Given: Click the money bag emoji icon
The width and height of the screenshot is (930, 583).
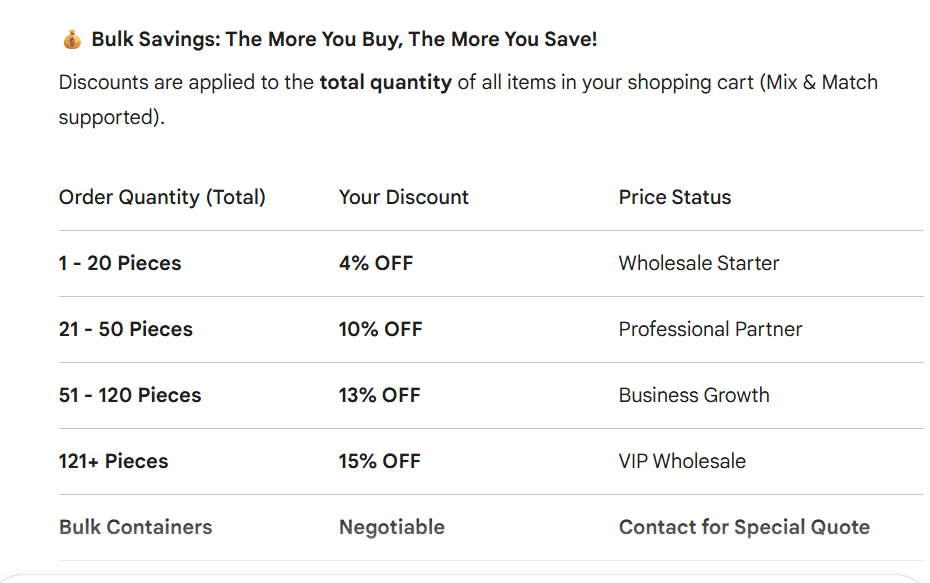Looking at the screenshot, I should pyautogui.click(x=71, y=40).
